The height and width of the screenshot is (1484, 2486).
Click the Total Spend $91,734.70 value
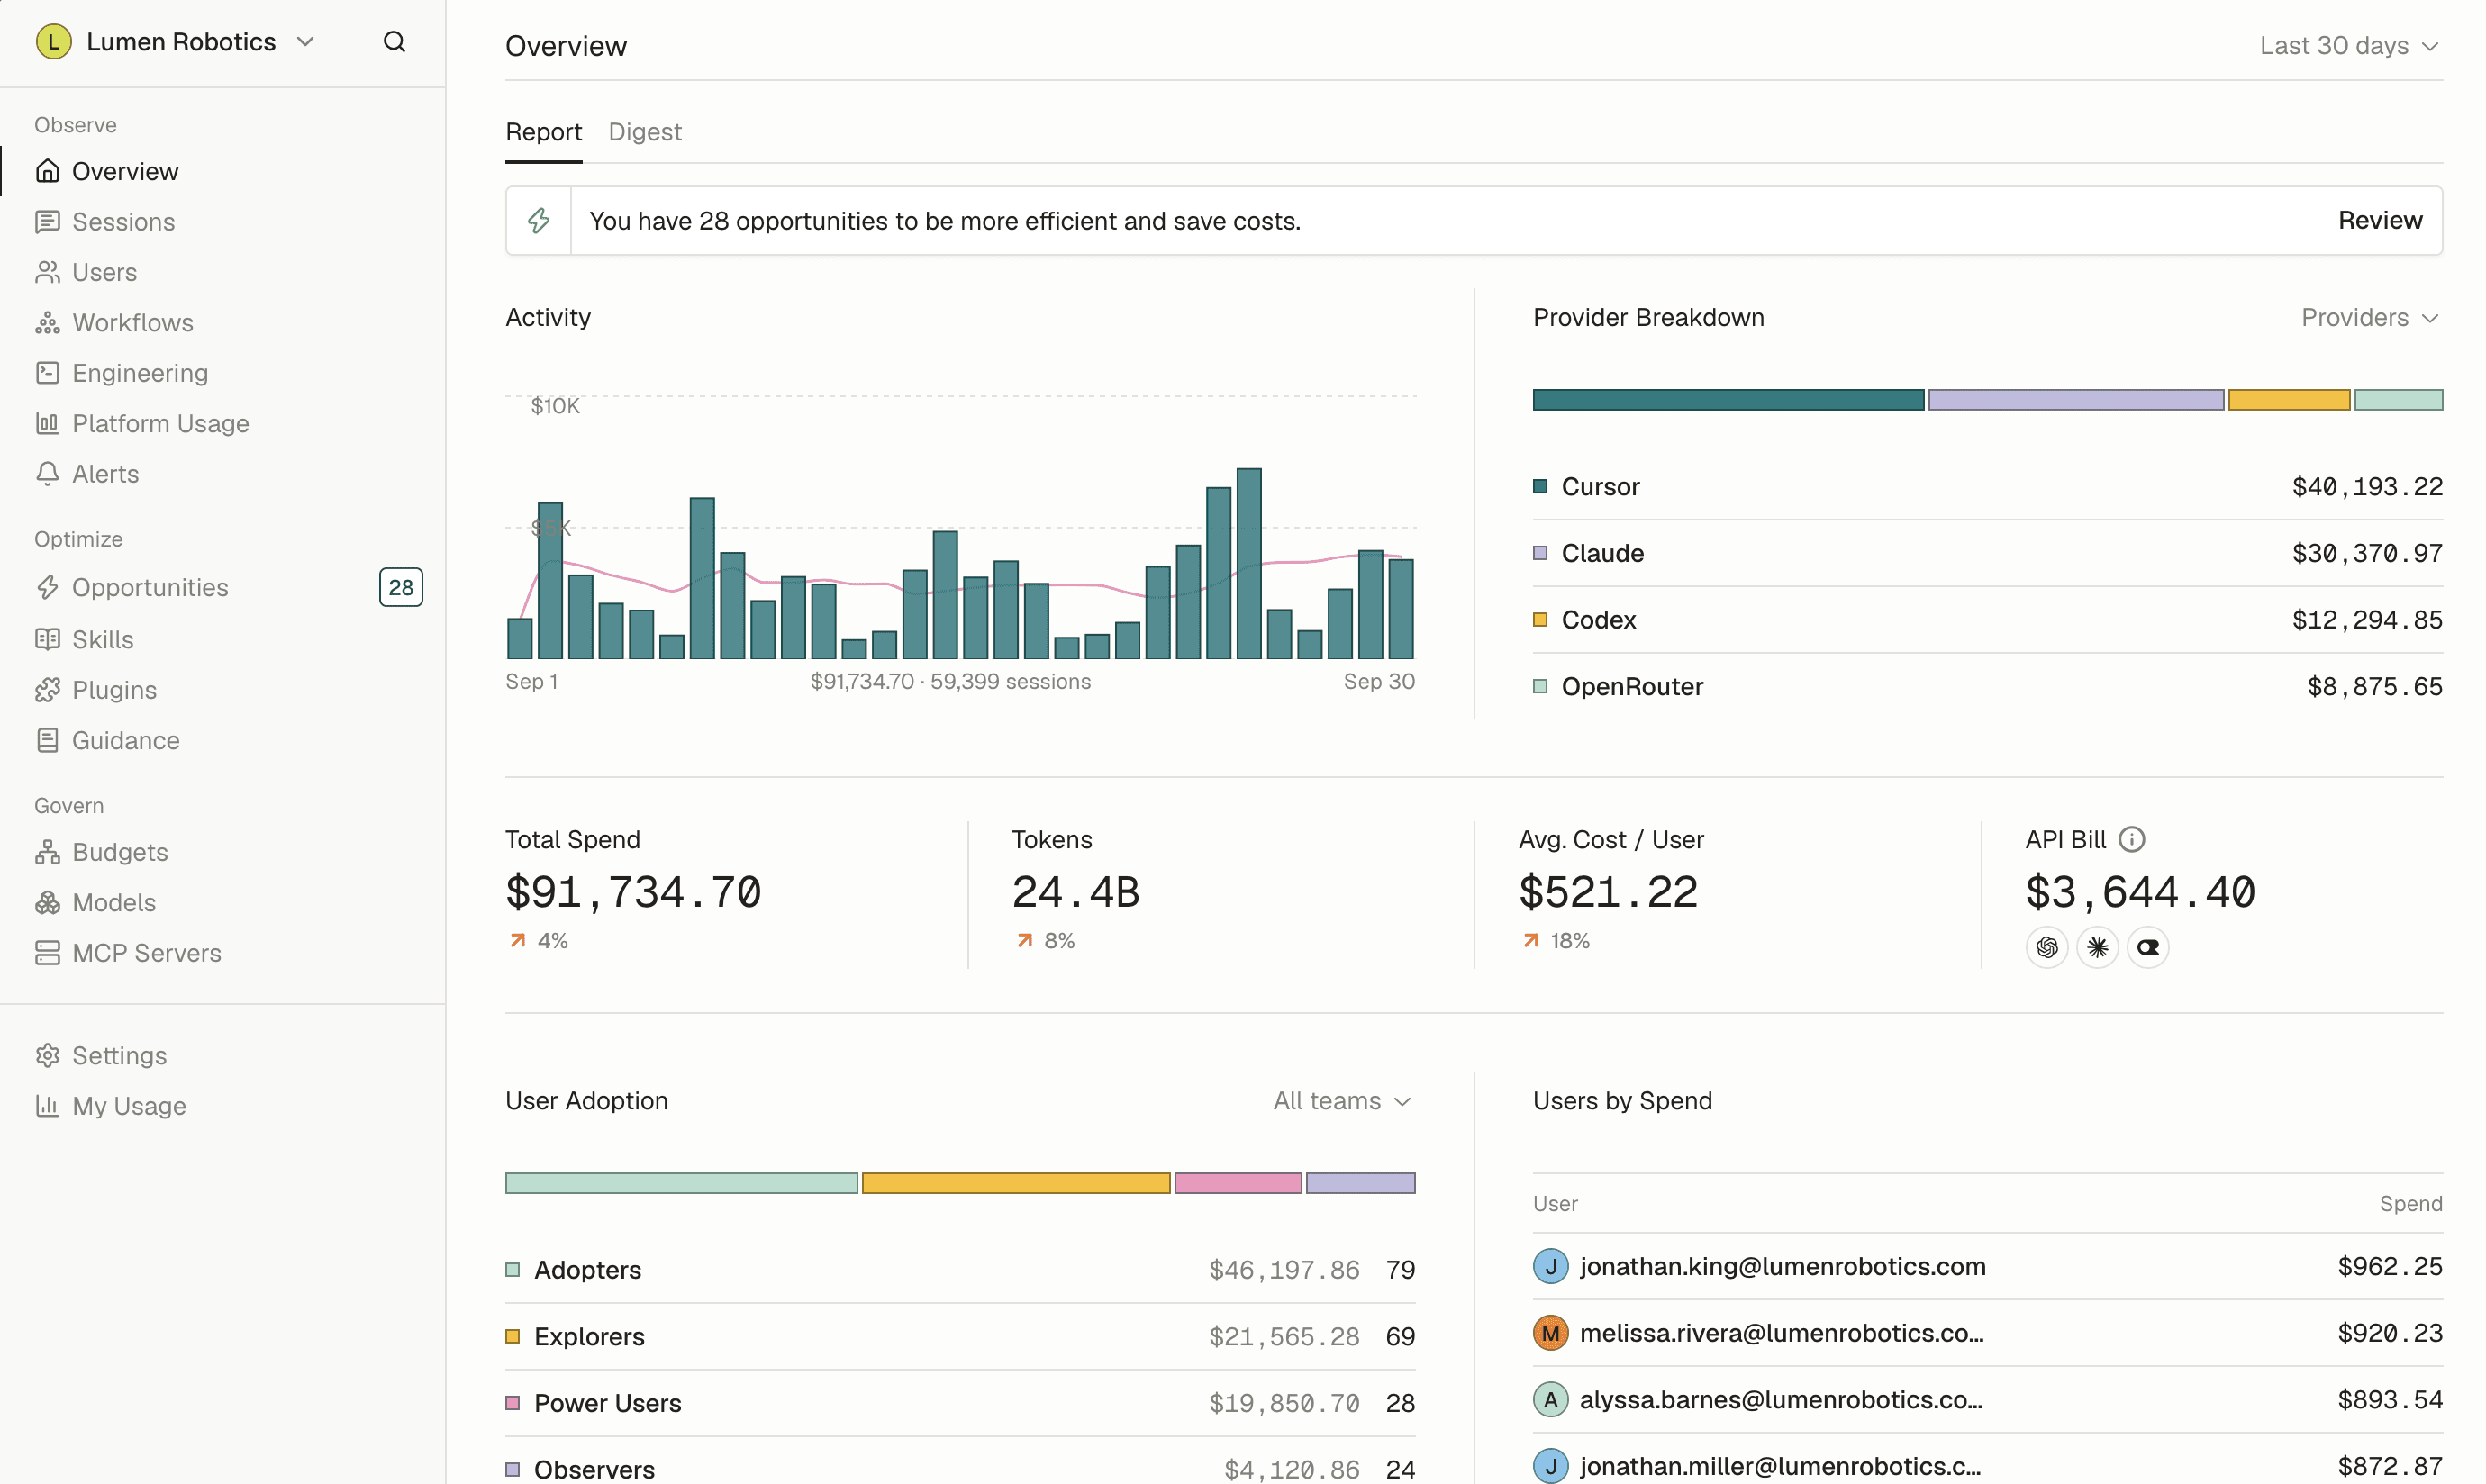(x=633, y=893)
